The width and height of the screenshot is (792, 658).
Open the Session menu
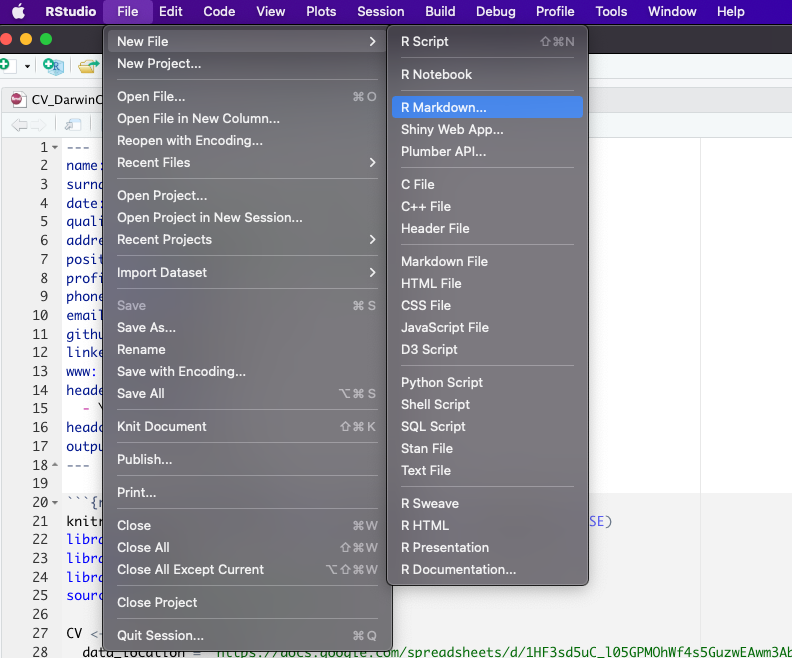[380, 11]
